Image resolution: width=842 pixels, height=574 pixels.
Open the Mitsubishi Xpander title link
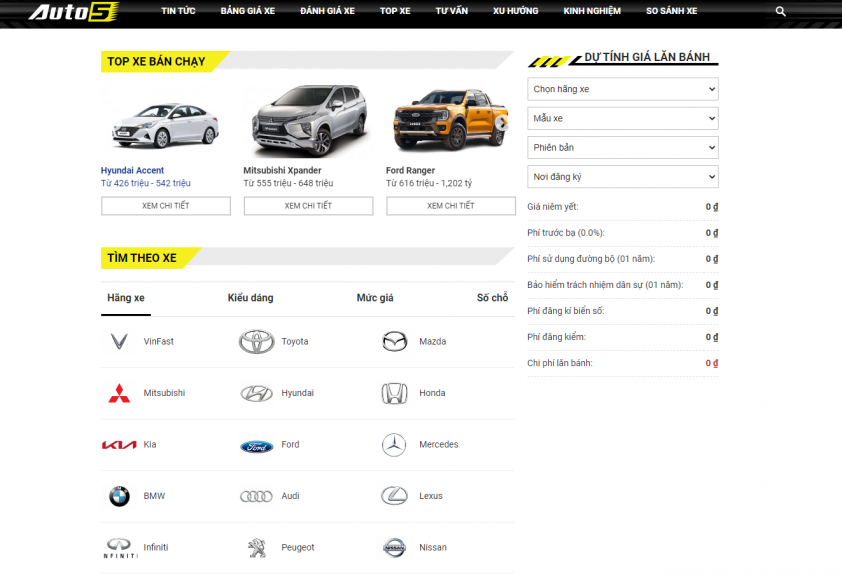tap(282, 170)
